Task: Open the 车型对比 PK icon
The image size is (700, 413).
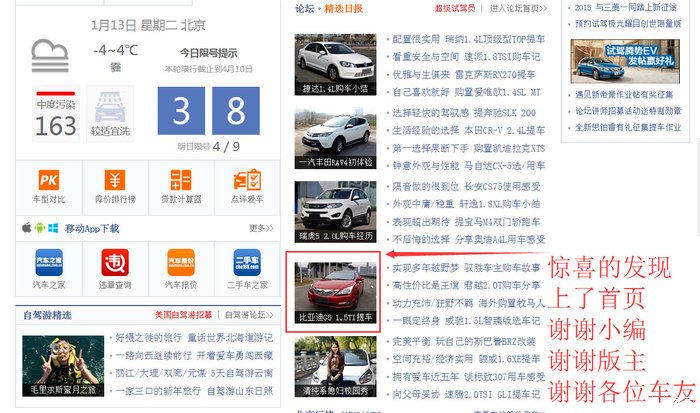Action: [x=49, y=180]
